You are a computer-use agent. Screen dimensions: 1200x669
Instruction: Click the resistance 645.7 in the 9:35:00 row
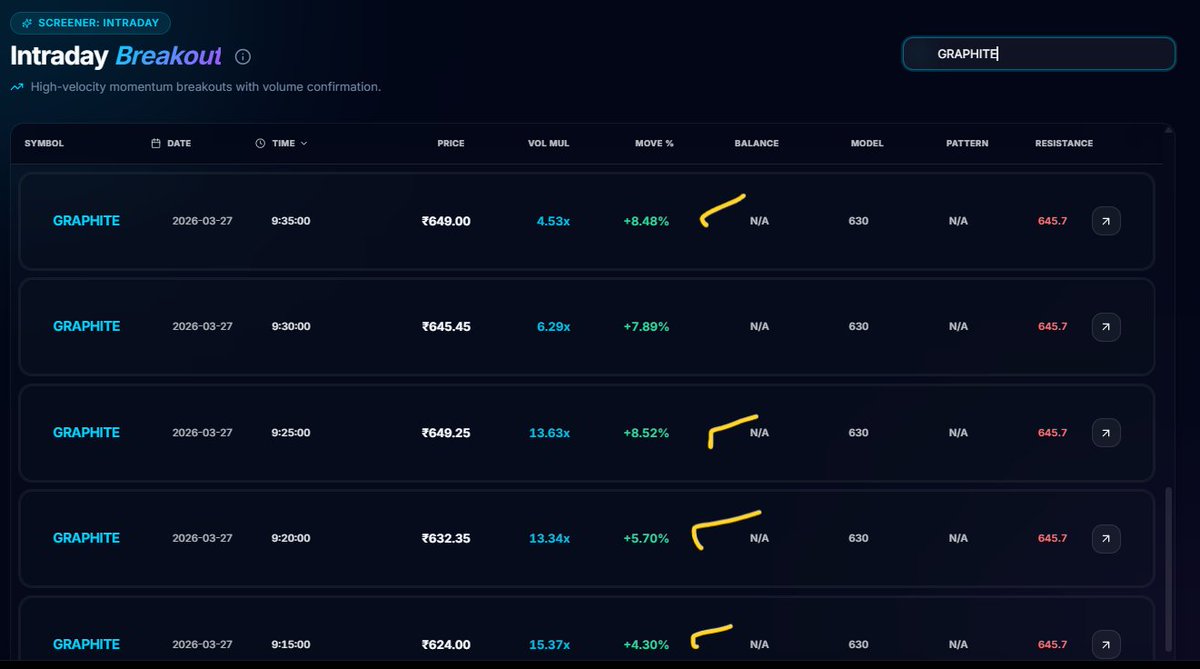[x=1052, y=221]
